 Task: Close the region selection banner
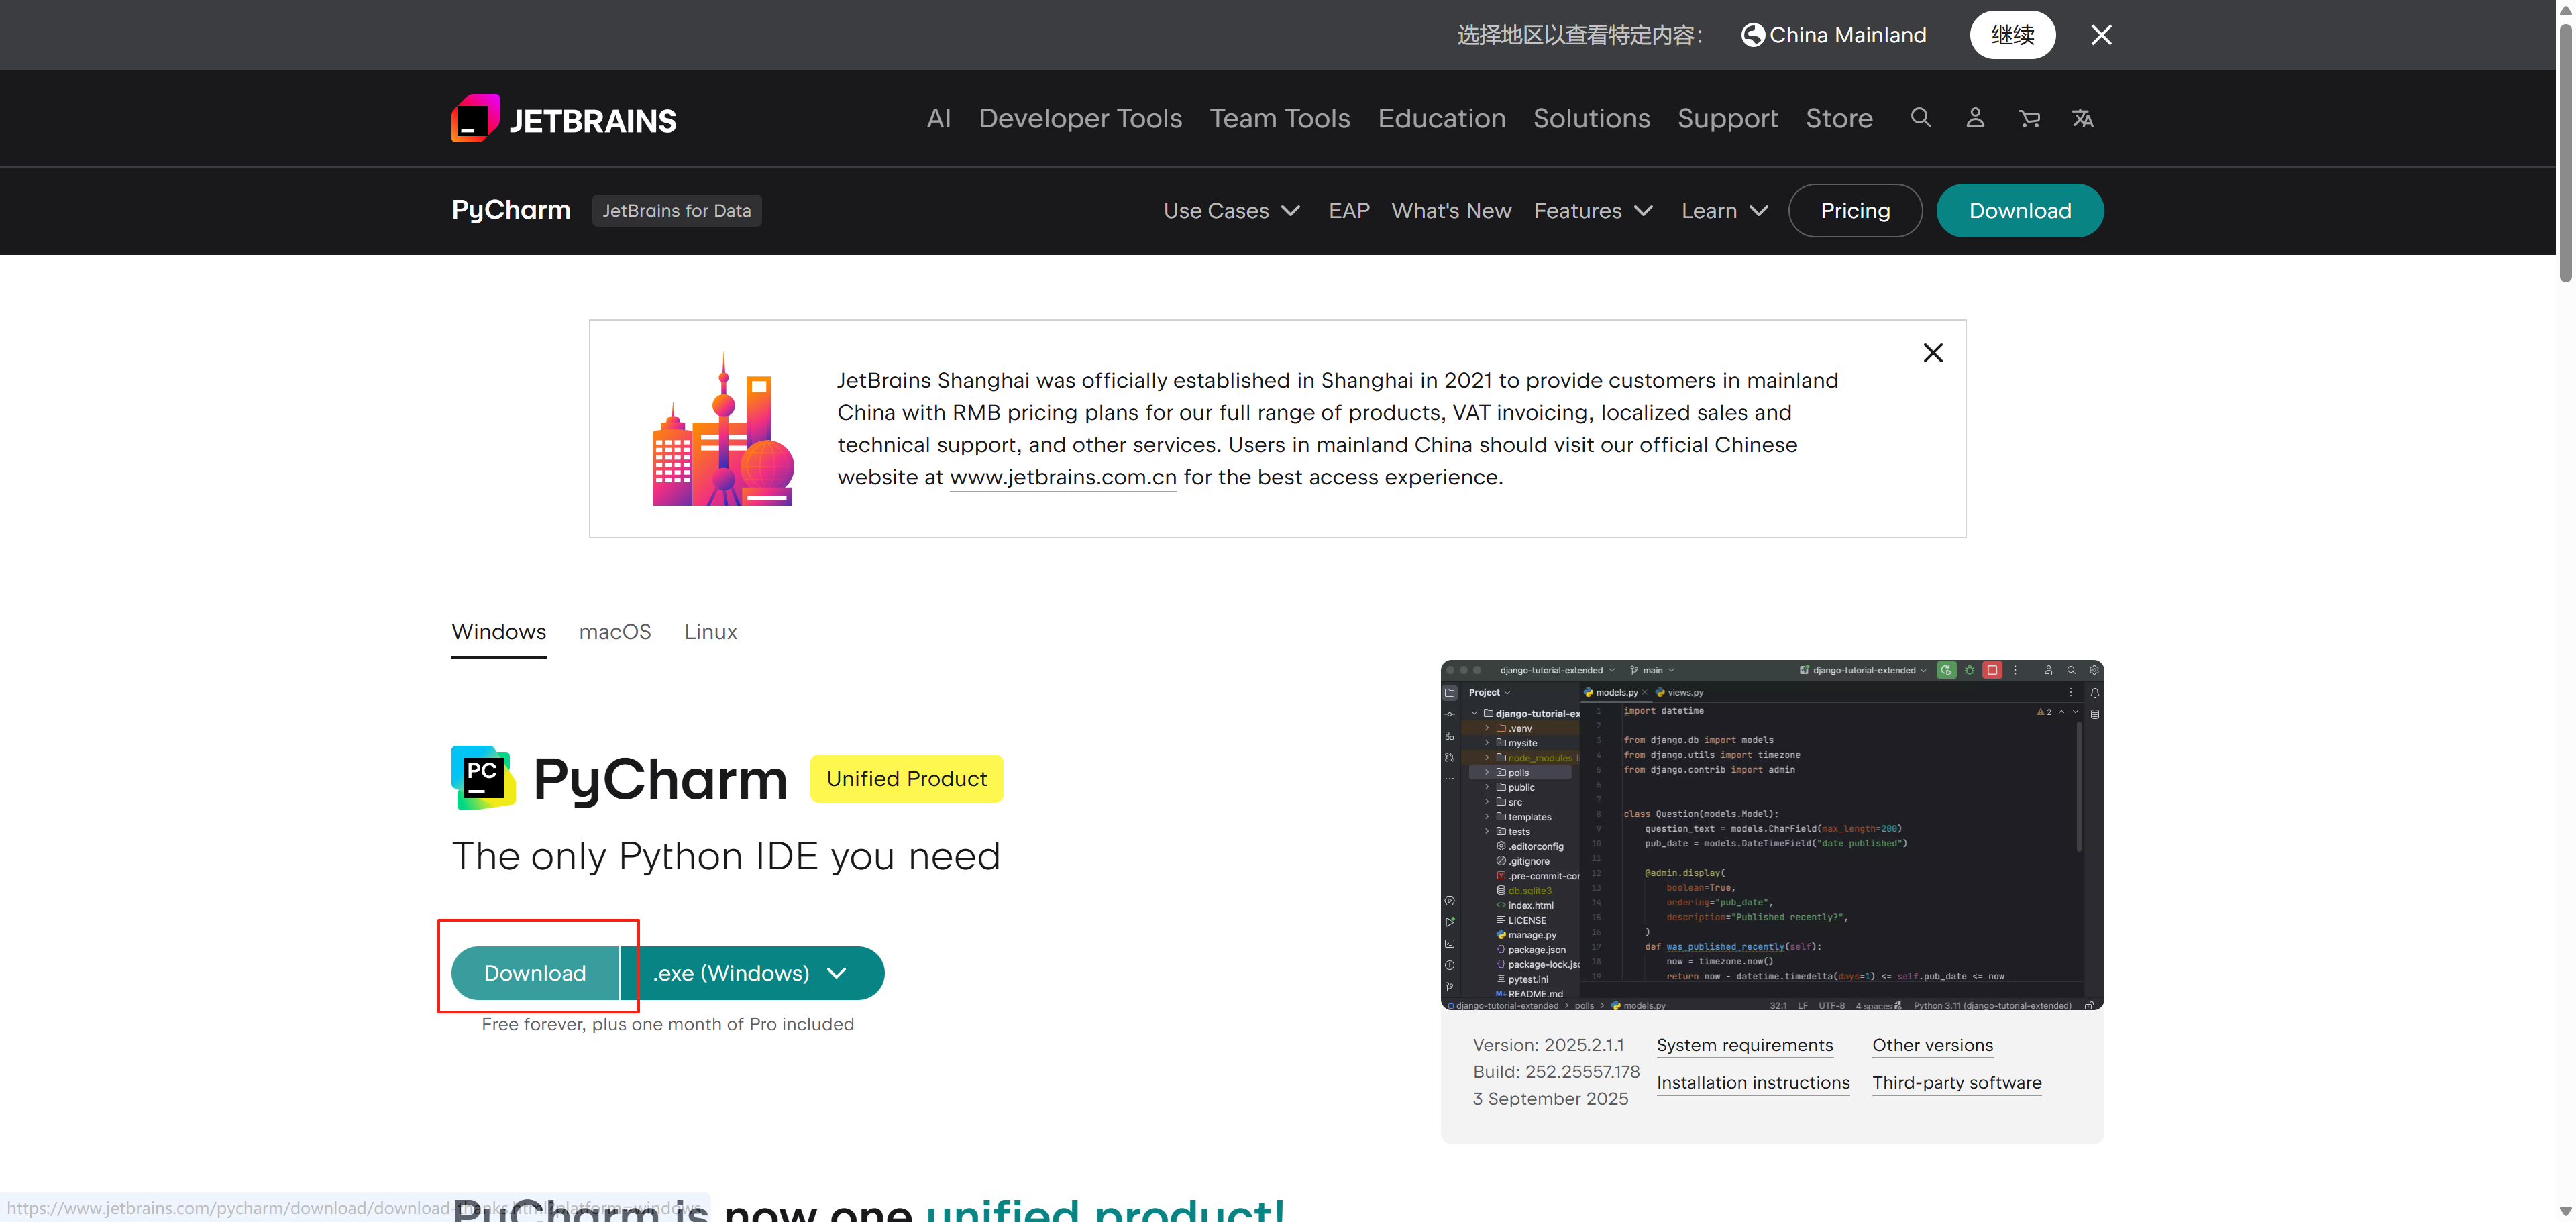coord(2101,35)
